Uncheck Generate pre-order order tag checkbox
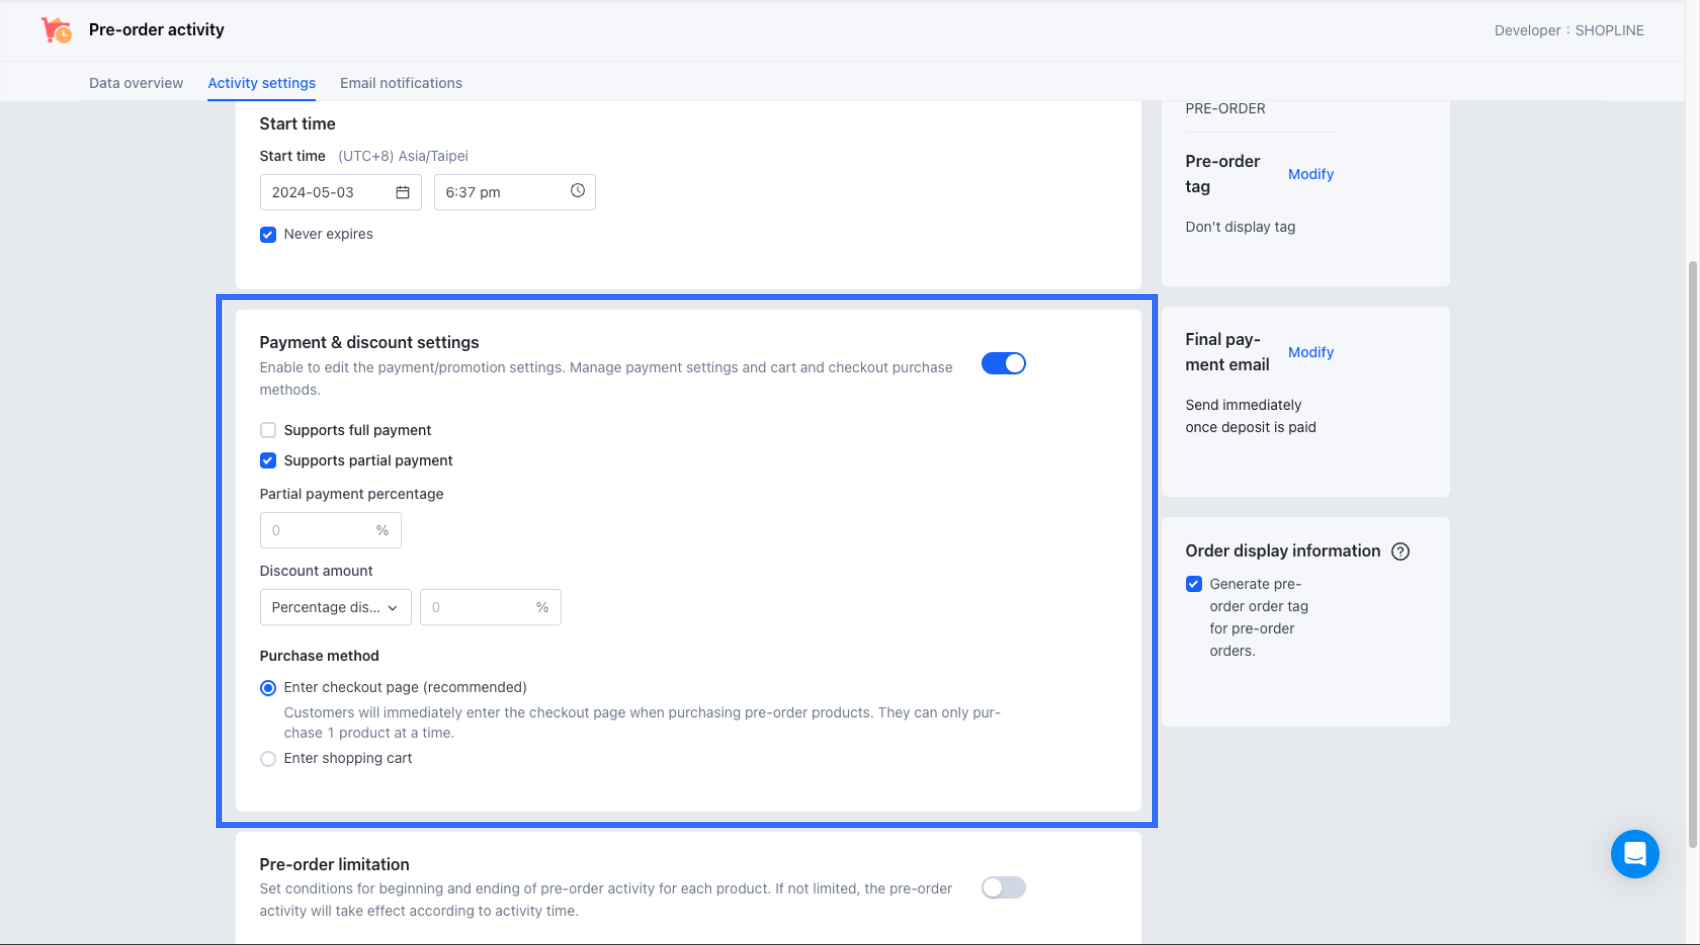 pyautogui.click(x=1194, y=584)
